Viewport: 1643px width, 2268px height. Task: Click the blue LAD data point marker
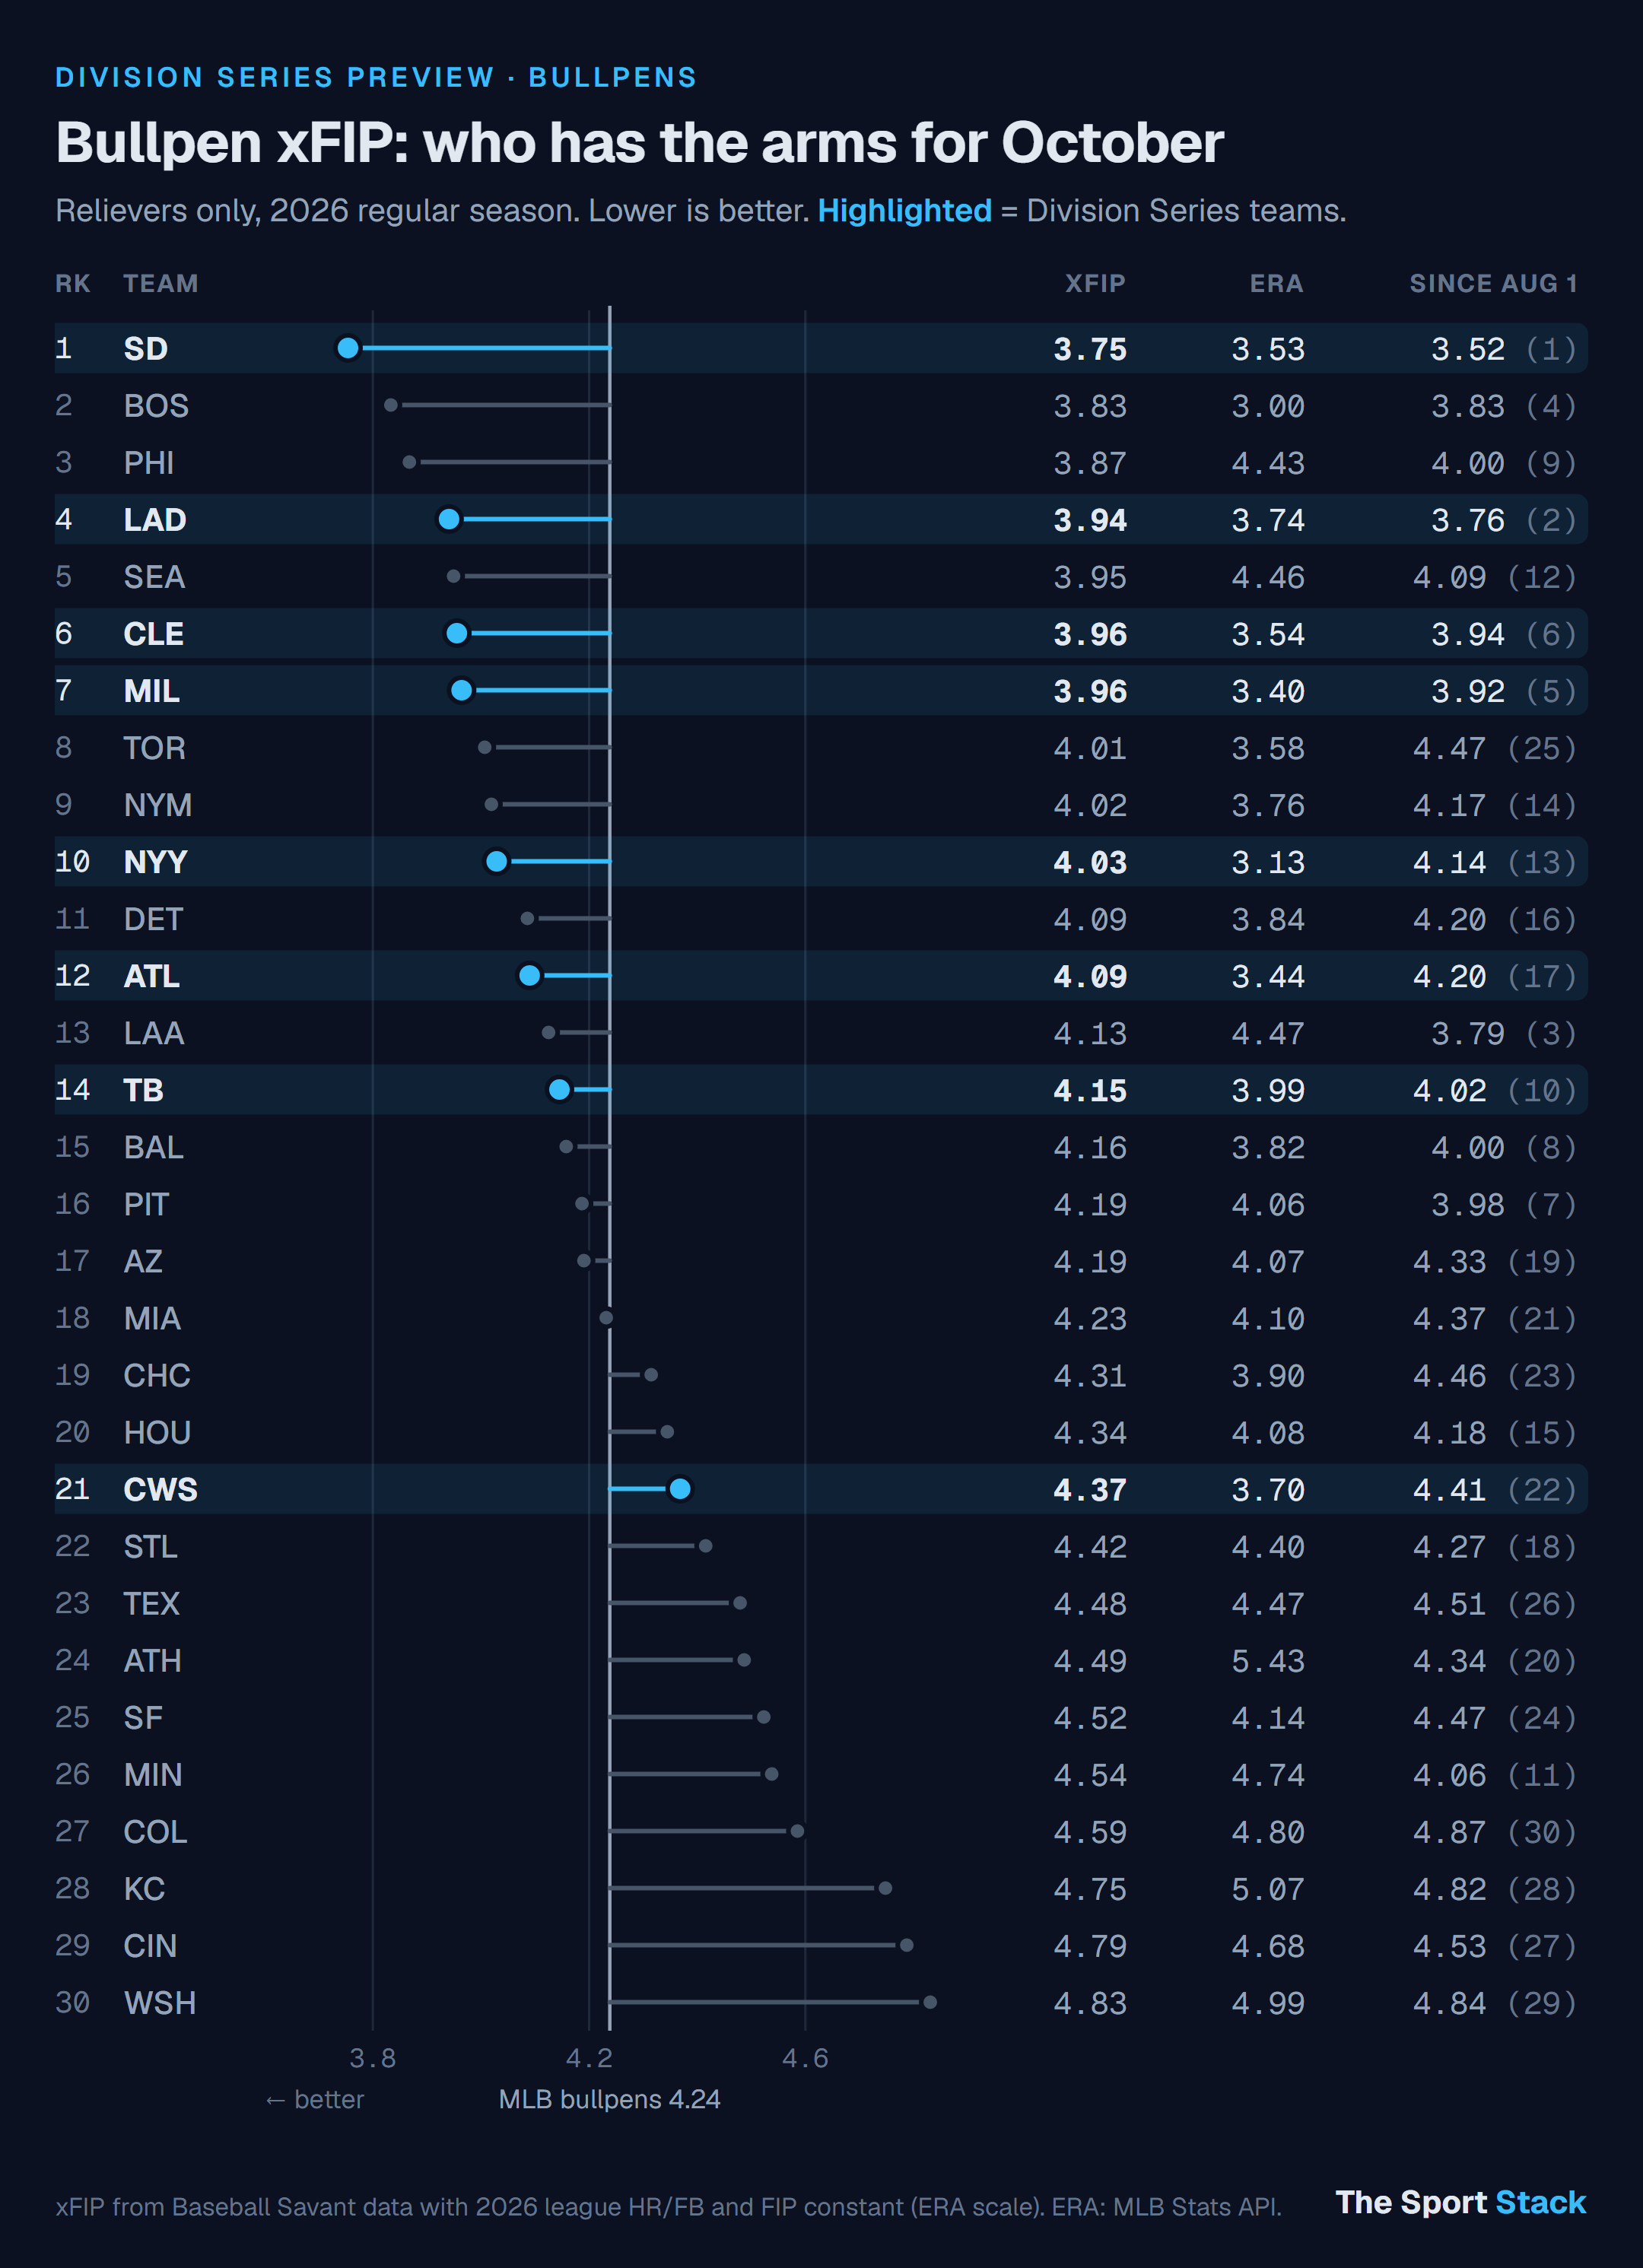click(449, 519)
